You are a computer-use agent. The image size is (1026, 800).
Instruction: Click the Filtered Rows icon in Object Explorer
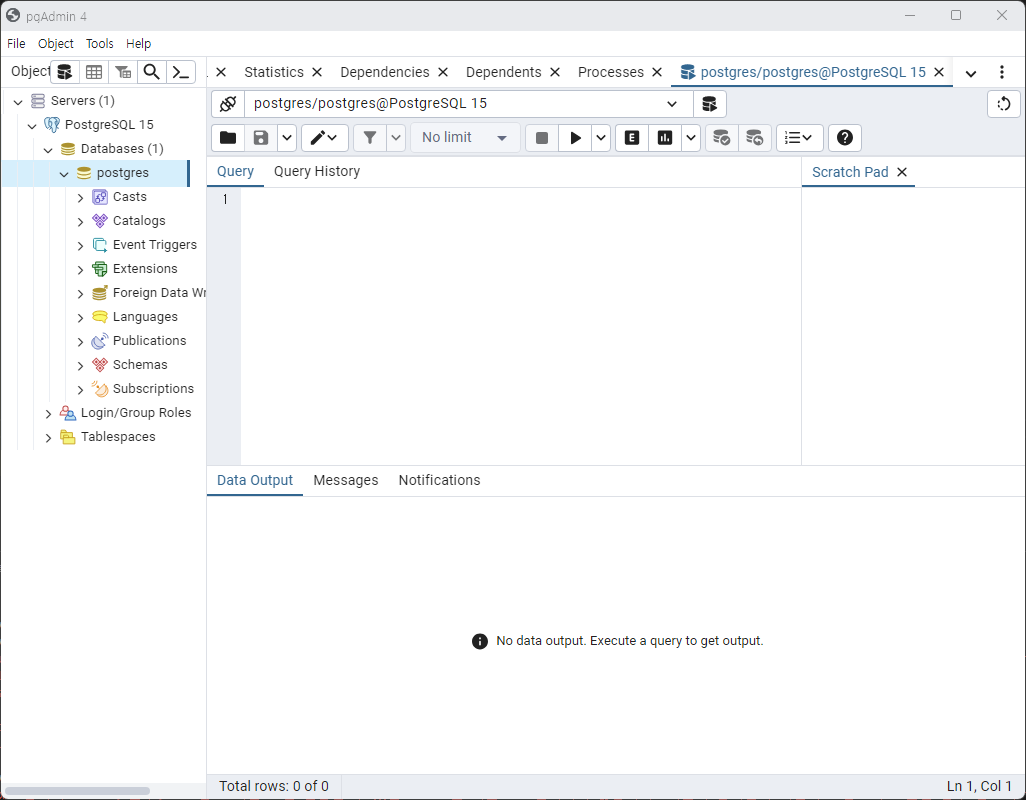[x=123, y=72]
